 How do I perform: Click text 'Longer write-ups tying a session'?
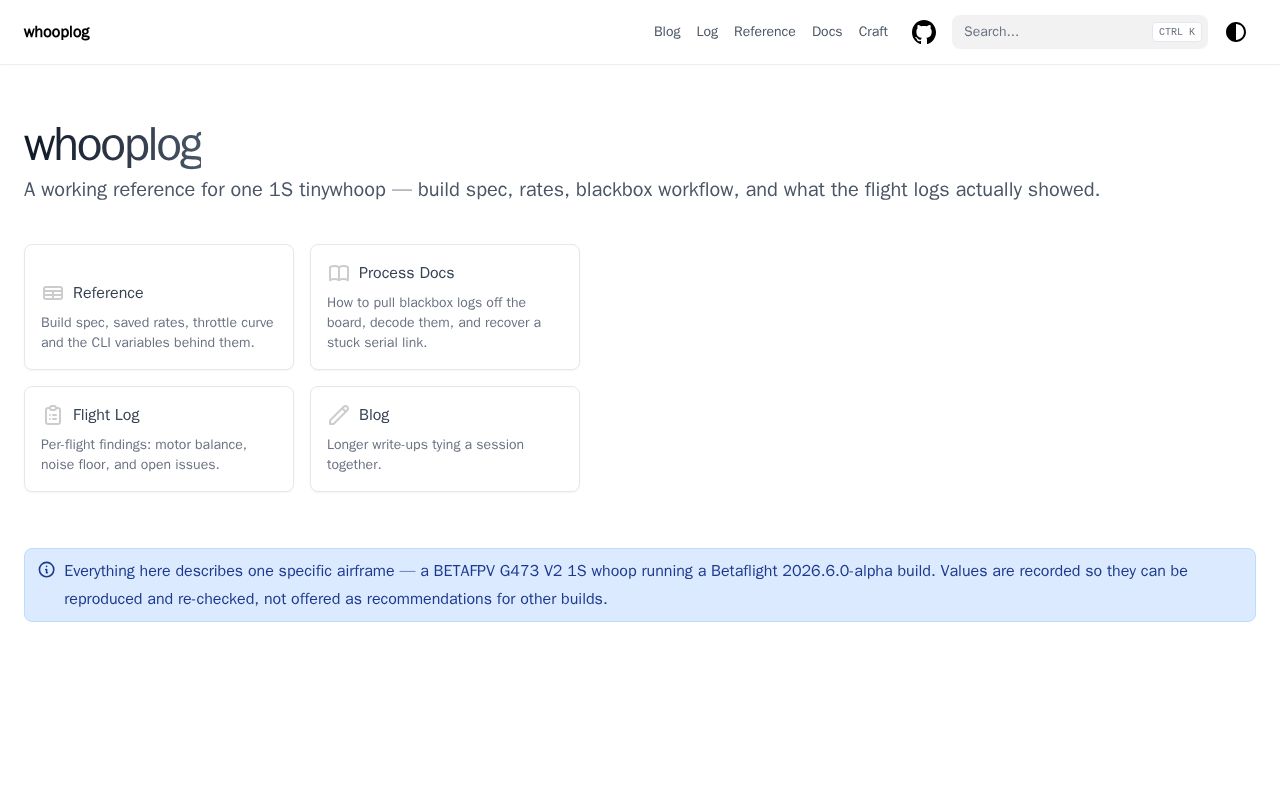click(425, 445)
